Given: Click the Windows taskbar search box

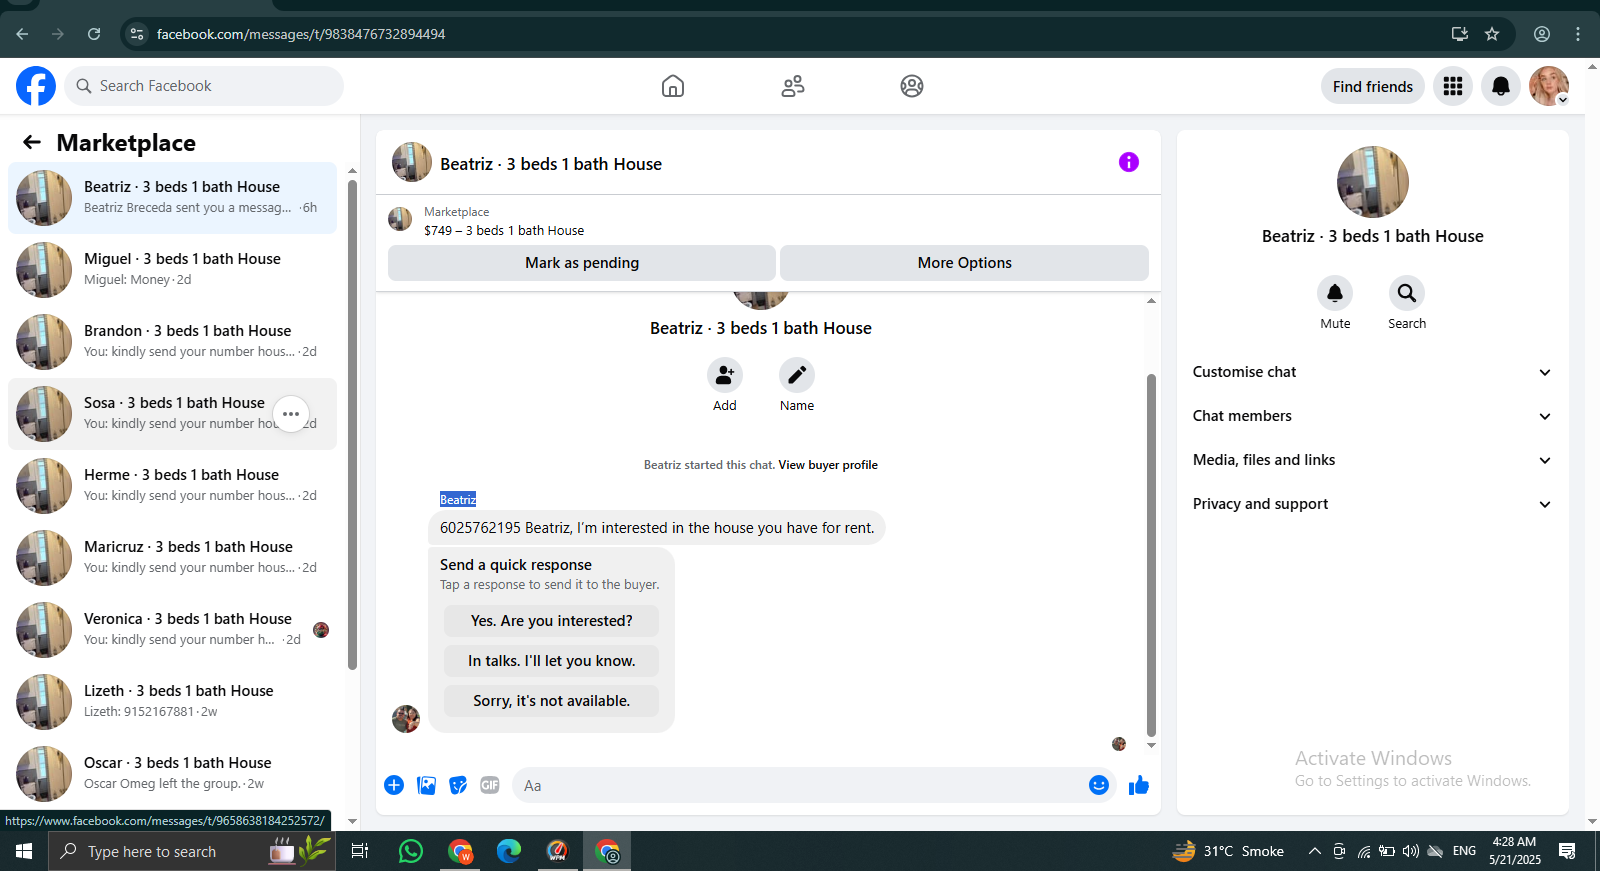Looking at the screenshot, I should tap(192, 851).
